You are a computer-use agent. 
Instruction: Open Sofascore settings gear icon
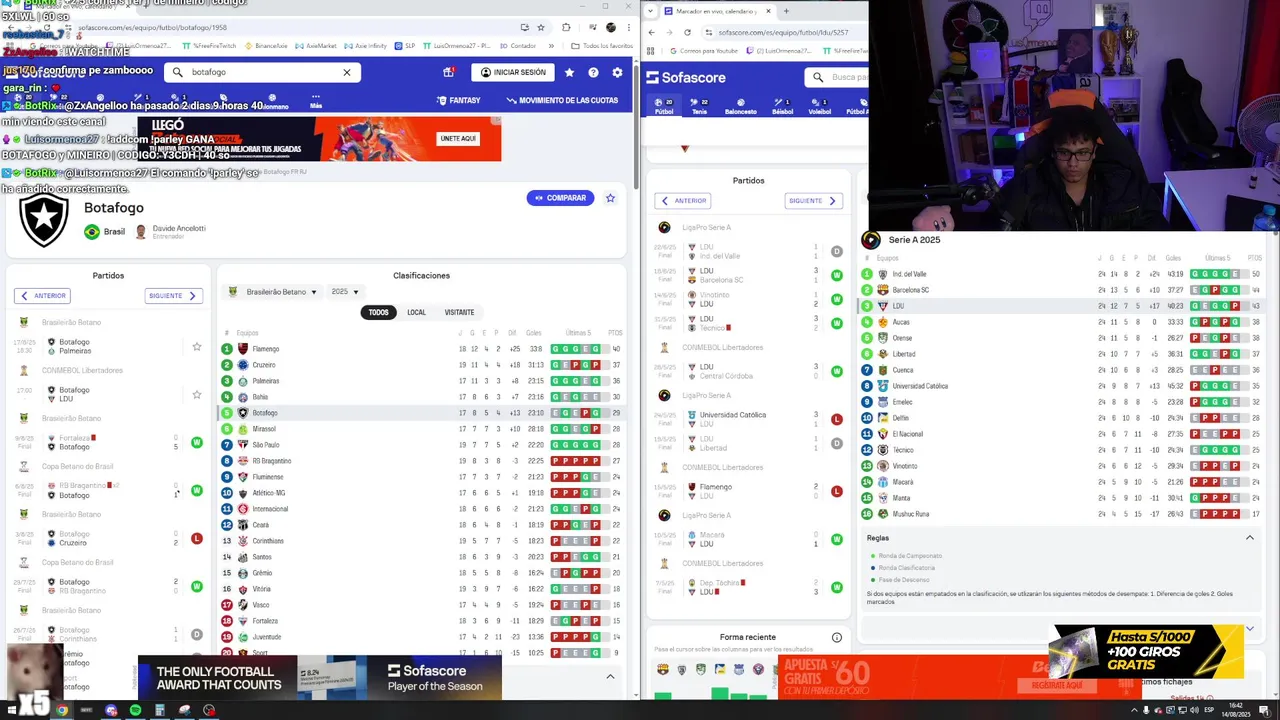(617, 72)
